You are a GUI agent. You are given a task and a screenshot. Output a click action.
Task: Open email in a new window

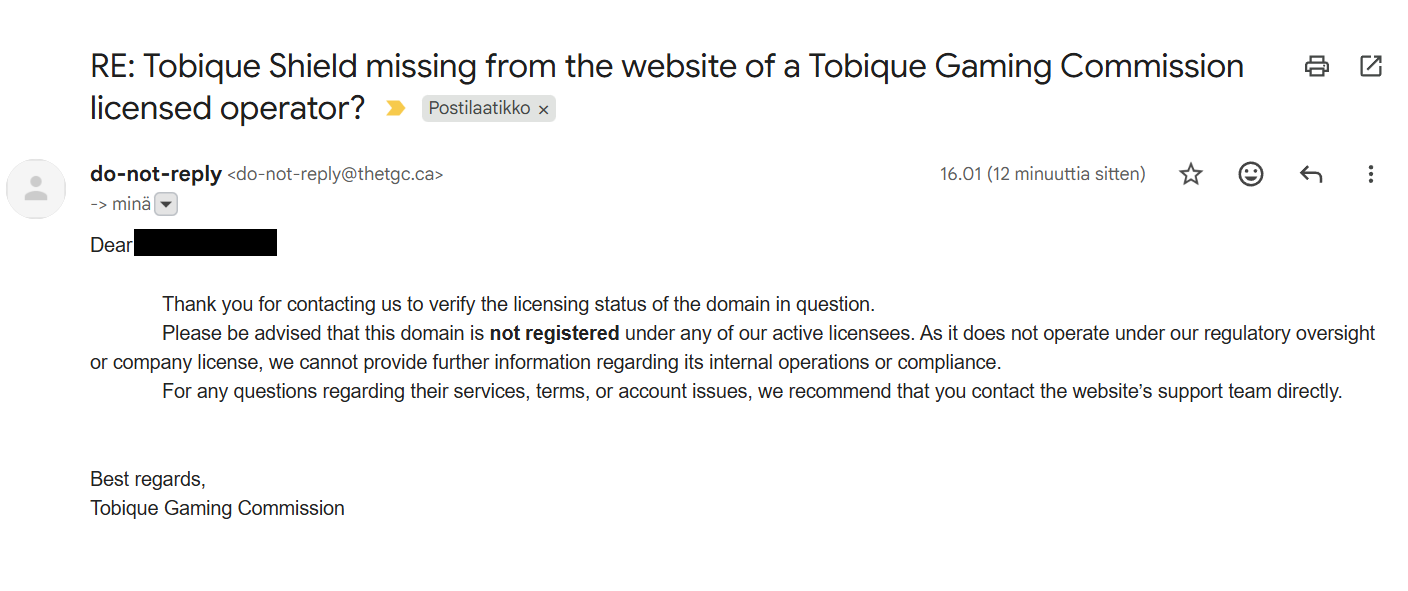click(1371, 67)
